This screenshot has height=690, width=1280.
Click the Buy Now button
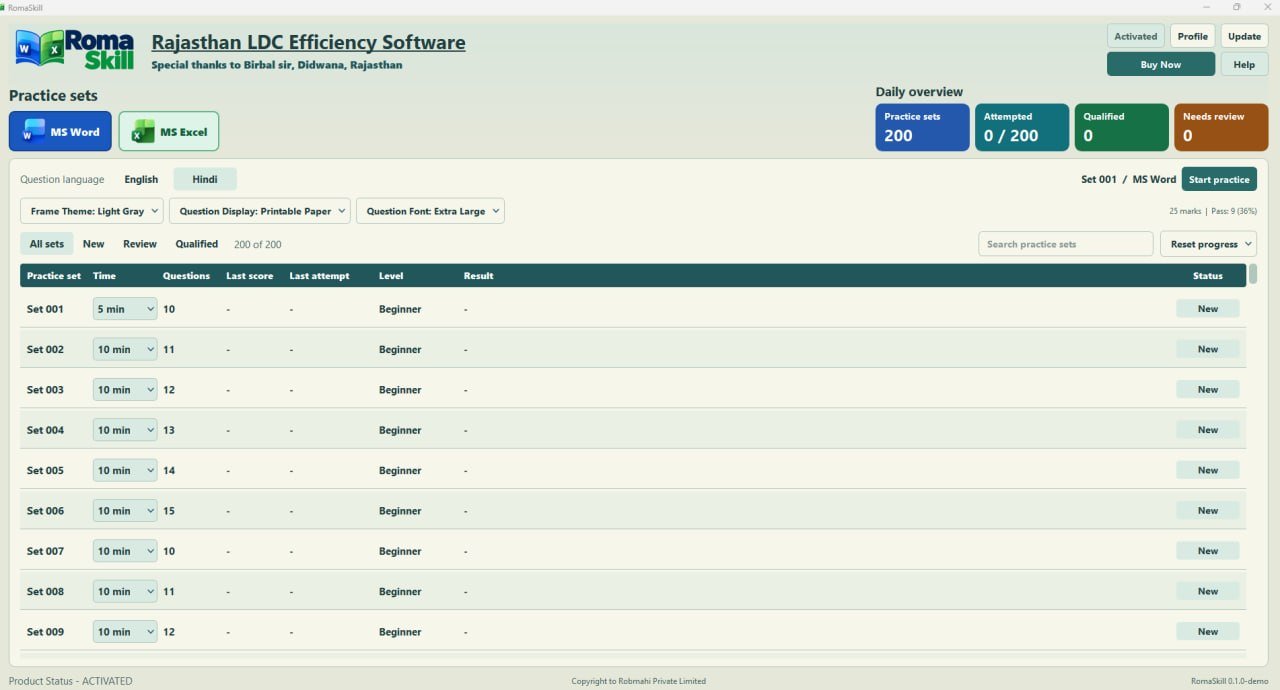[1161, 64]
